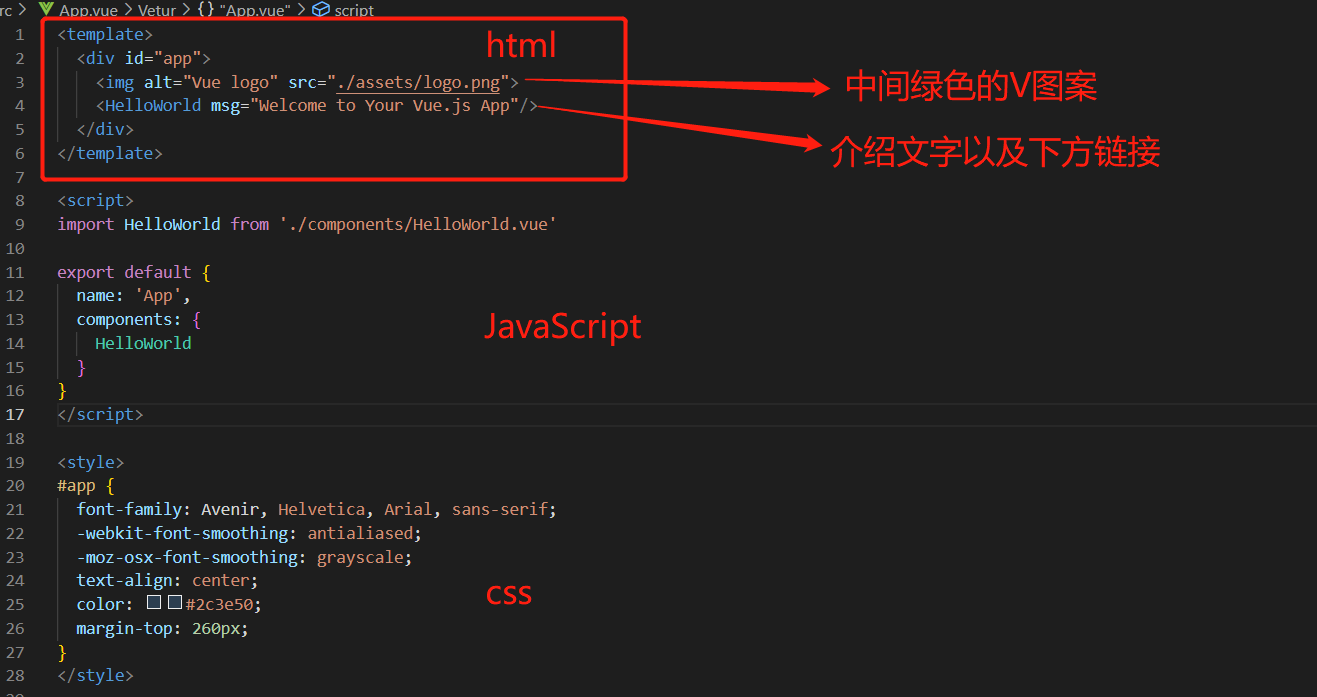
Task: Click the import keyword
Action: click(x=86, y=224)
